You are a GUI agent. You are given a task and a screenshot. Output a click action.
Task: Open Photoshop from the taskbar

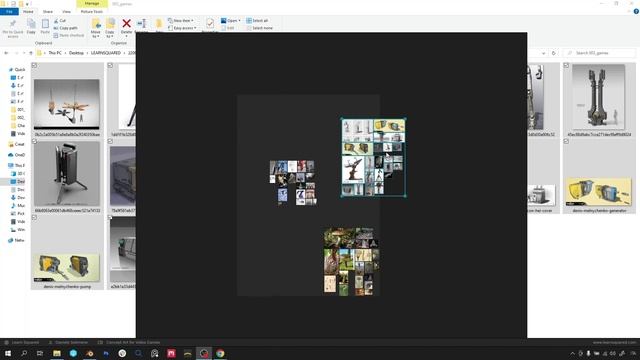pyautogui.click(x=106, y=353)
